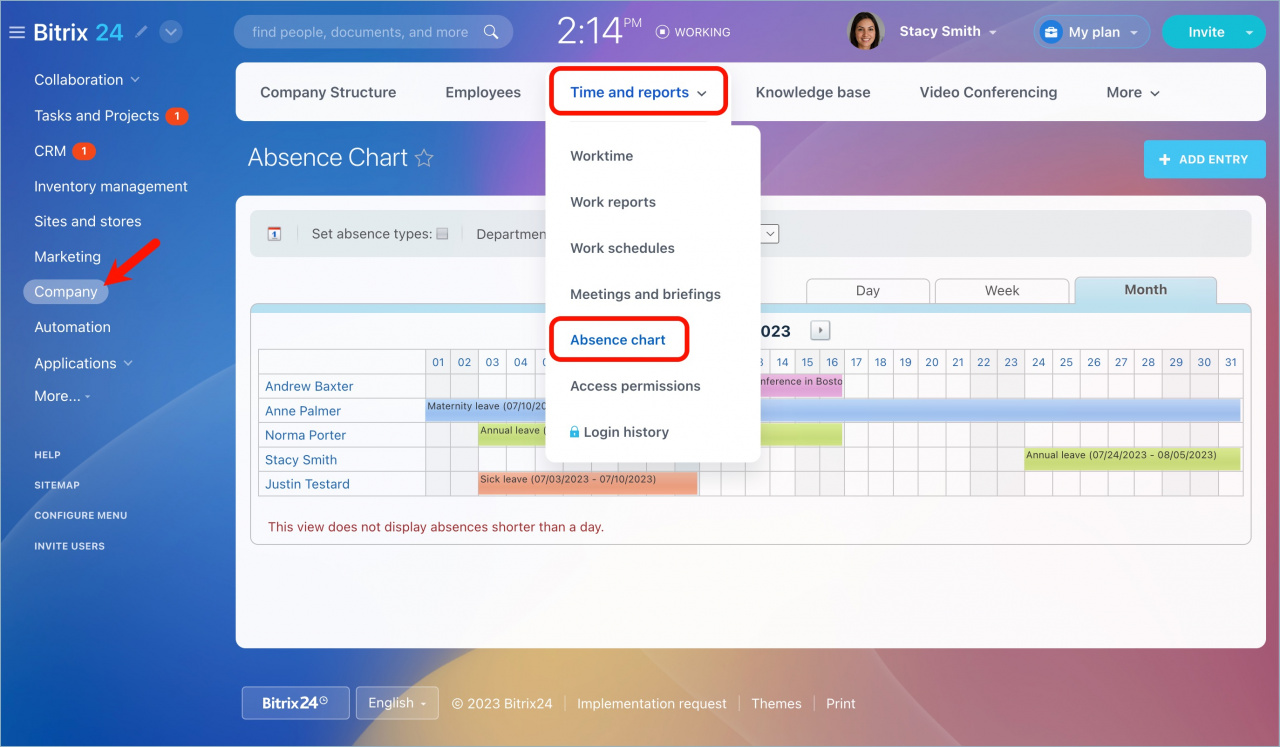Focus the find people, documents search field
The height and width of the screenshot is (747, 1280).
tap(373, 32)
